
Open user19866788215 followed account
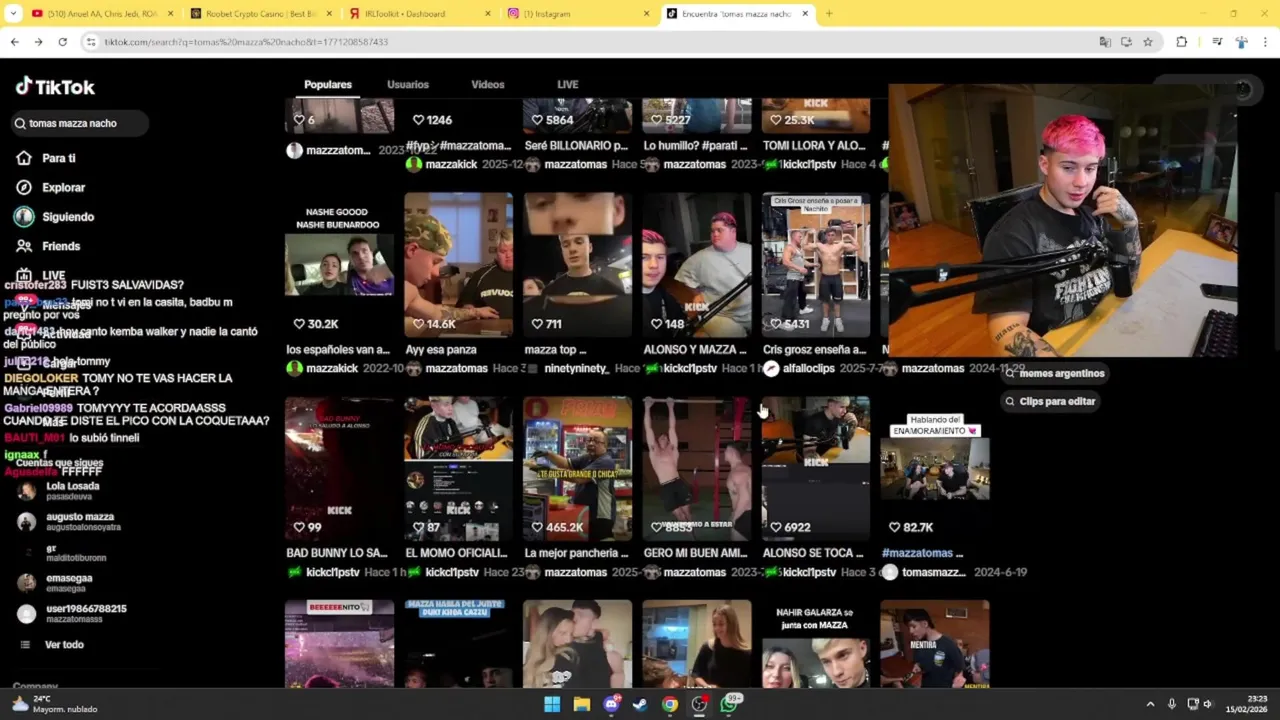[73, 613]
